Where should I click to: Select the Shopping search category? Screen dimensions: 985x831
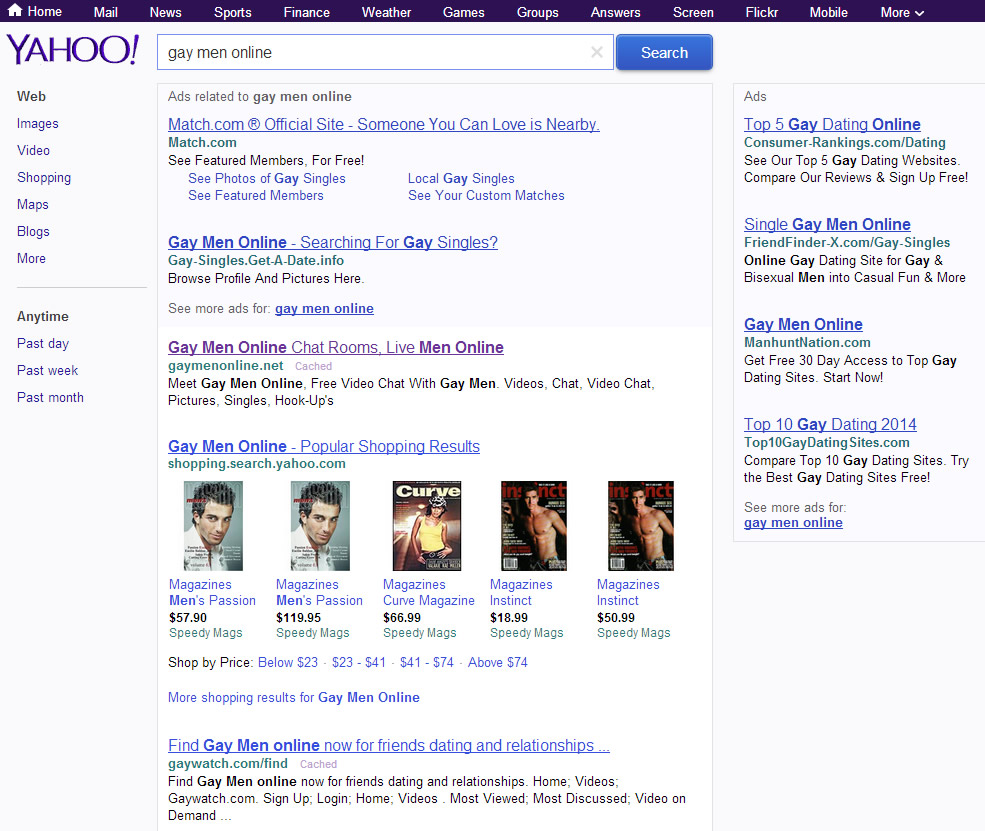[x=44, y=178]
